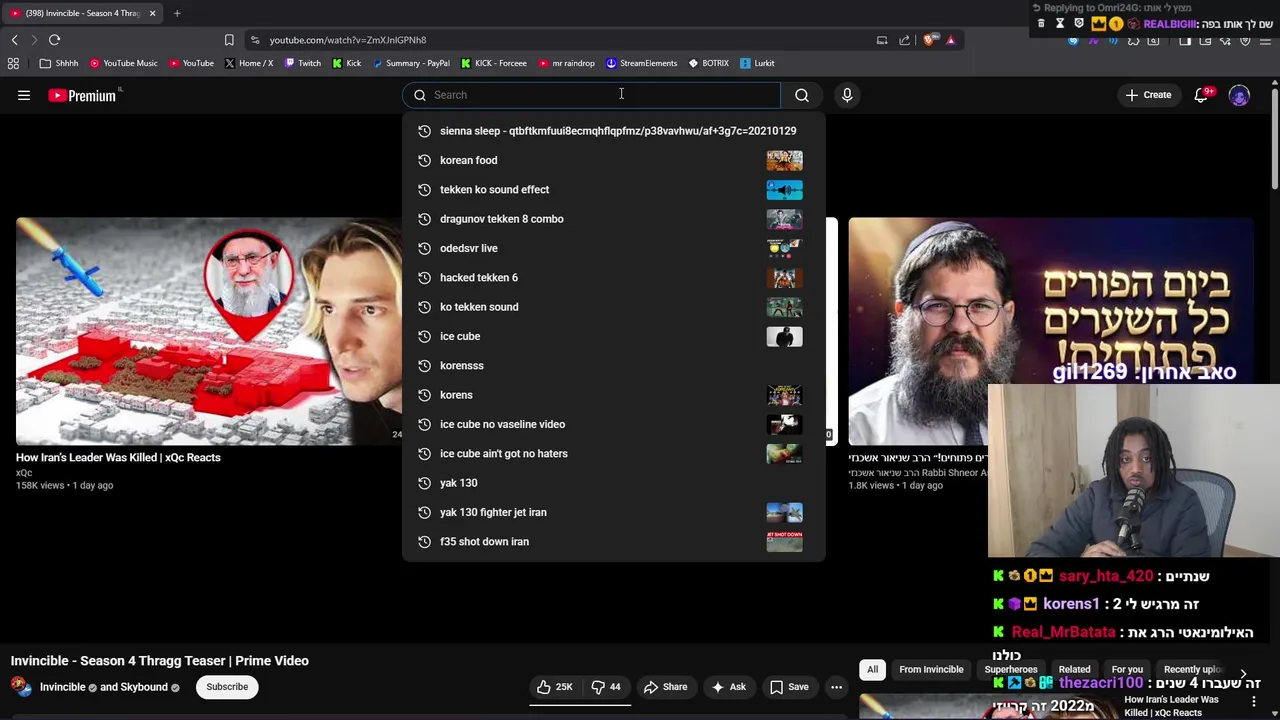Open YouTube Music bookmark
1280x720 pixels.
[x=124, y=63]
